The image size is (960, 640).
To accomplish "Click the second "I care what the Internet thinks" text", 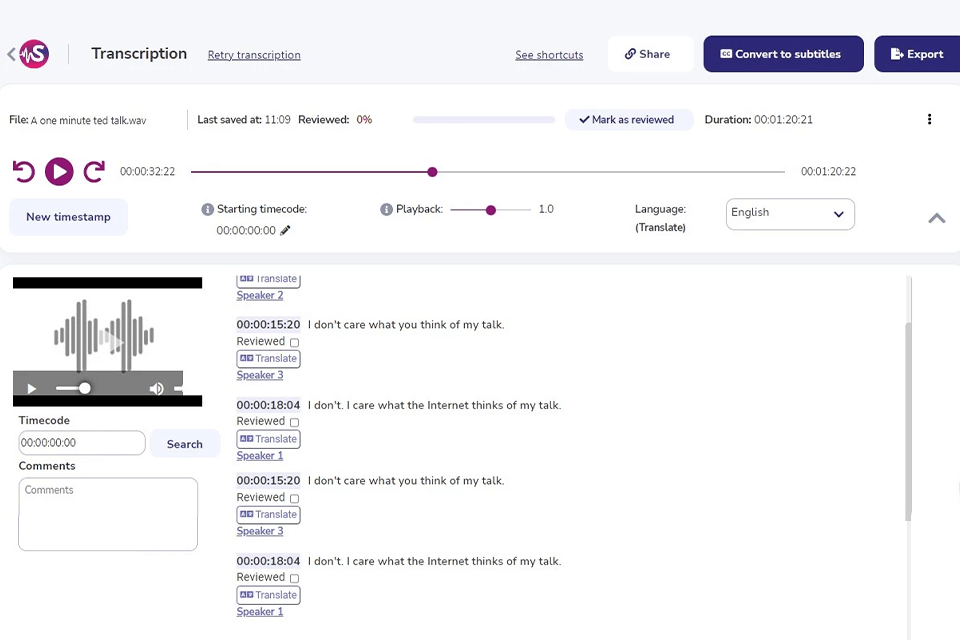I will tap(432, 561).
